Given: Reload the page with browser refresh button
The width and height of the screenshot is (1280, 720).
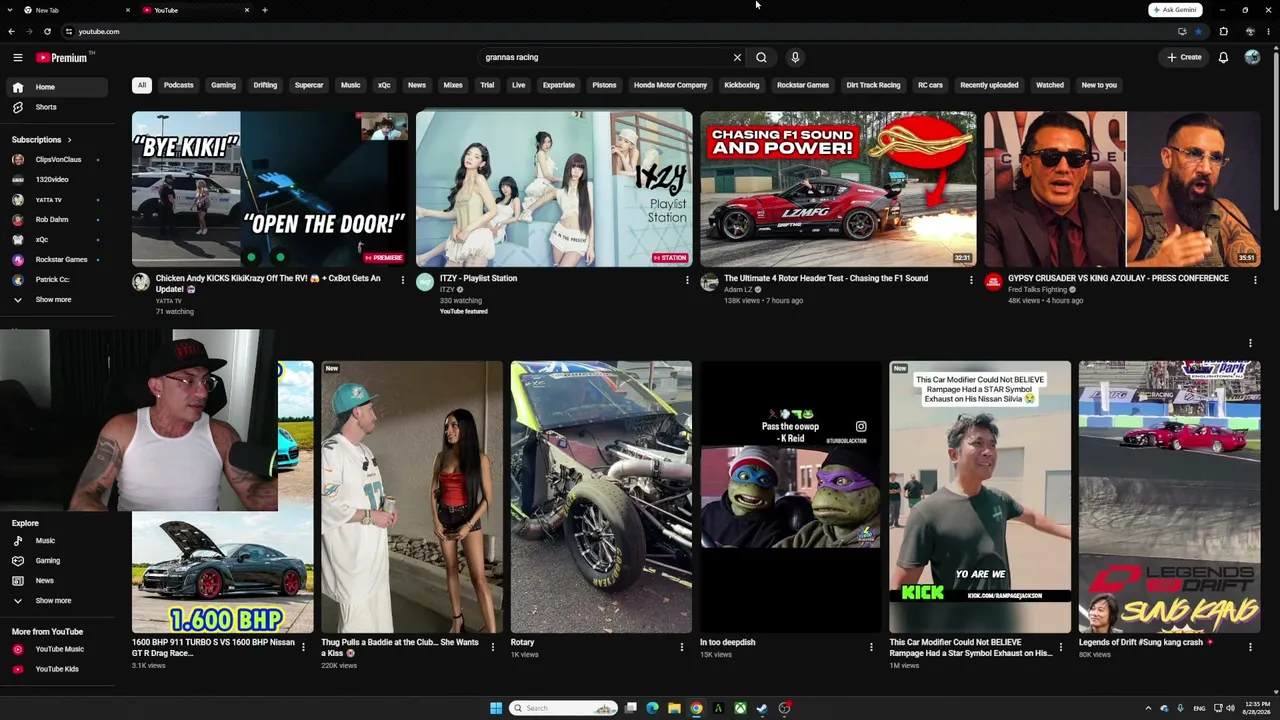Looking at the screenshot, I should tap(47, 31).
